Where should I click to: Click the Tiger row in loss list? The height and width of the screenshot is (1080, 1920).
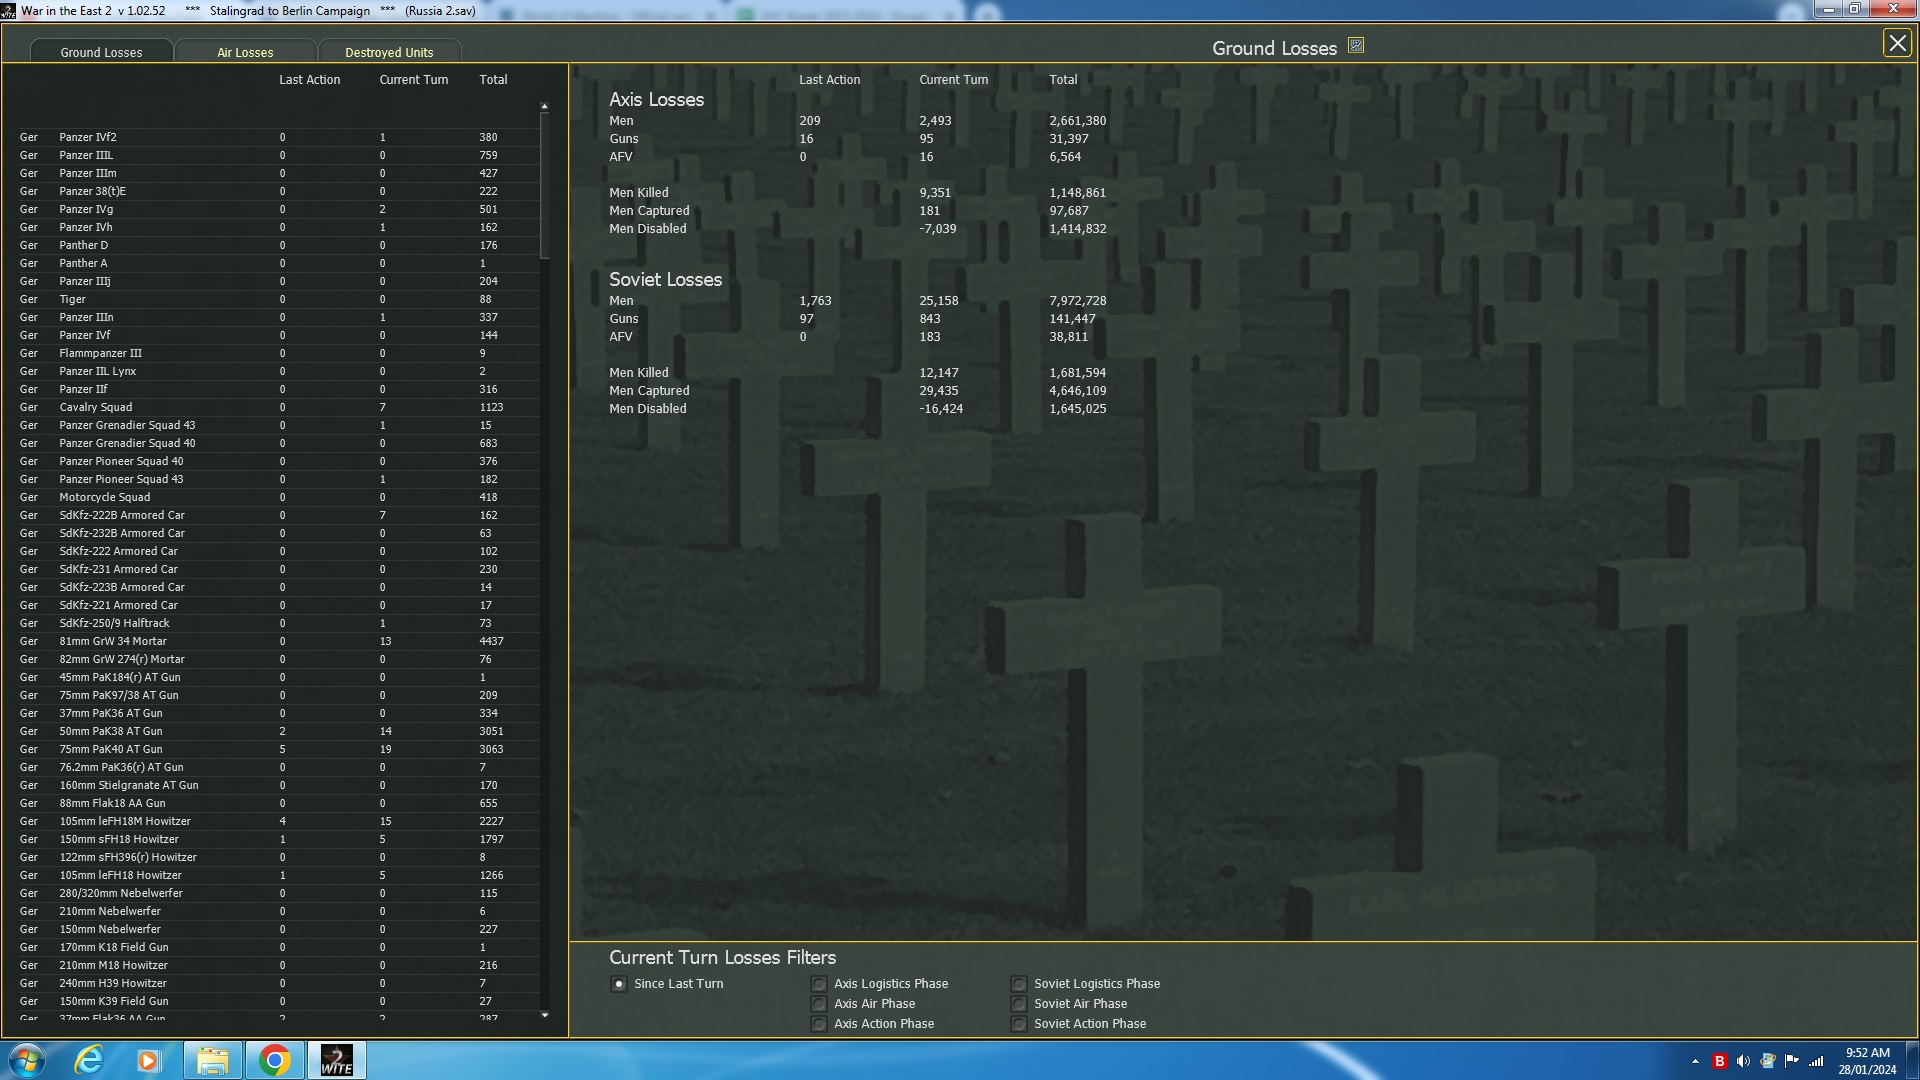pyautogui.click(x=72, y=299)
